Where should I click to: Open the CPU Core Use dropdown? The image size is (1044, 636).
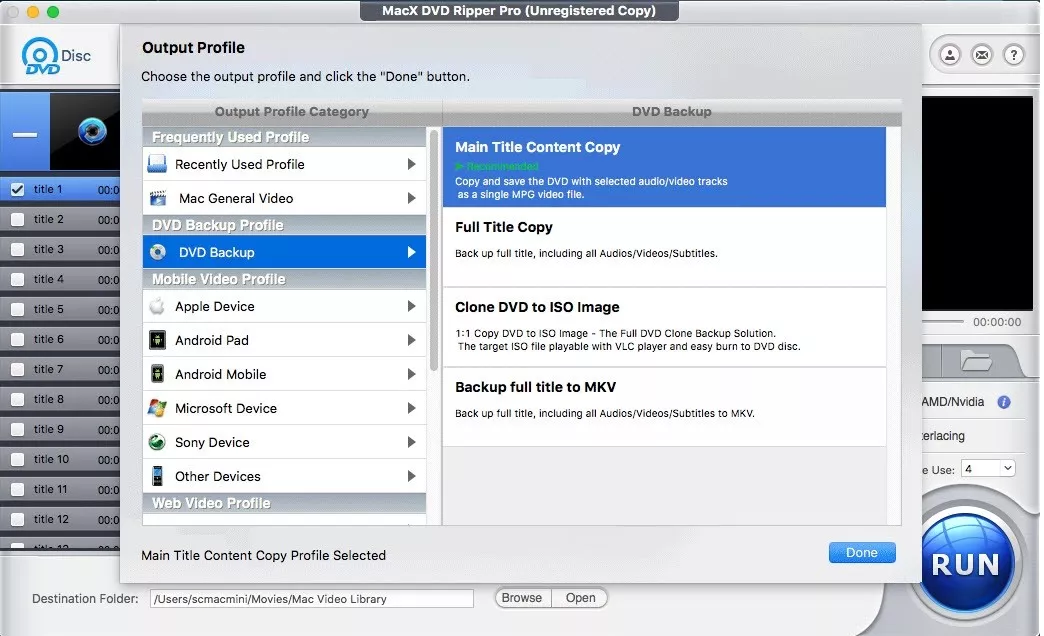988,467
